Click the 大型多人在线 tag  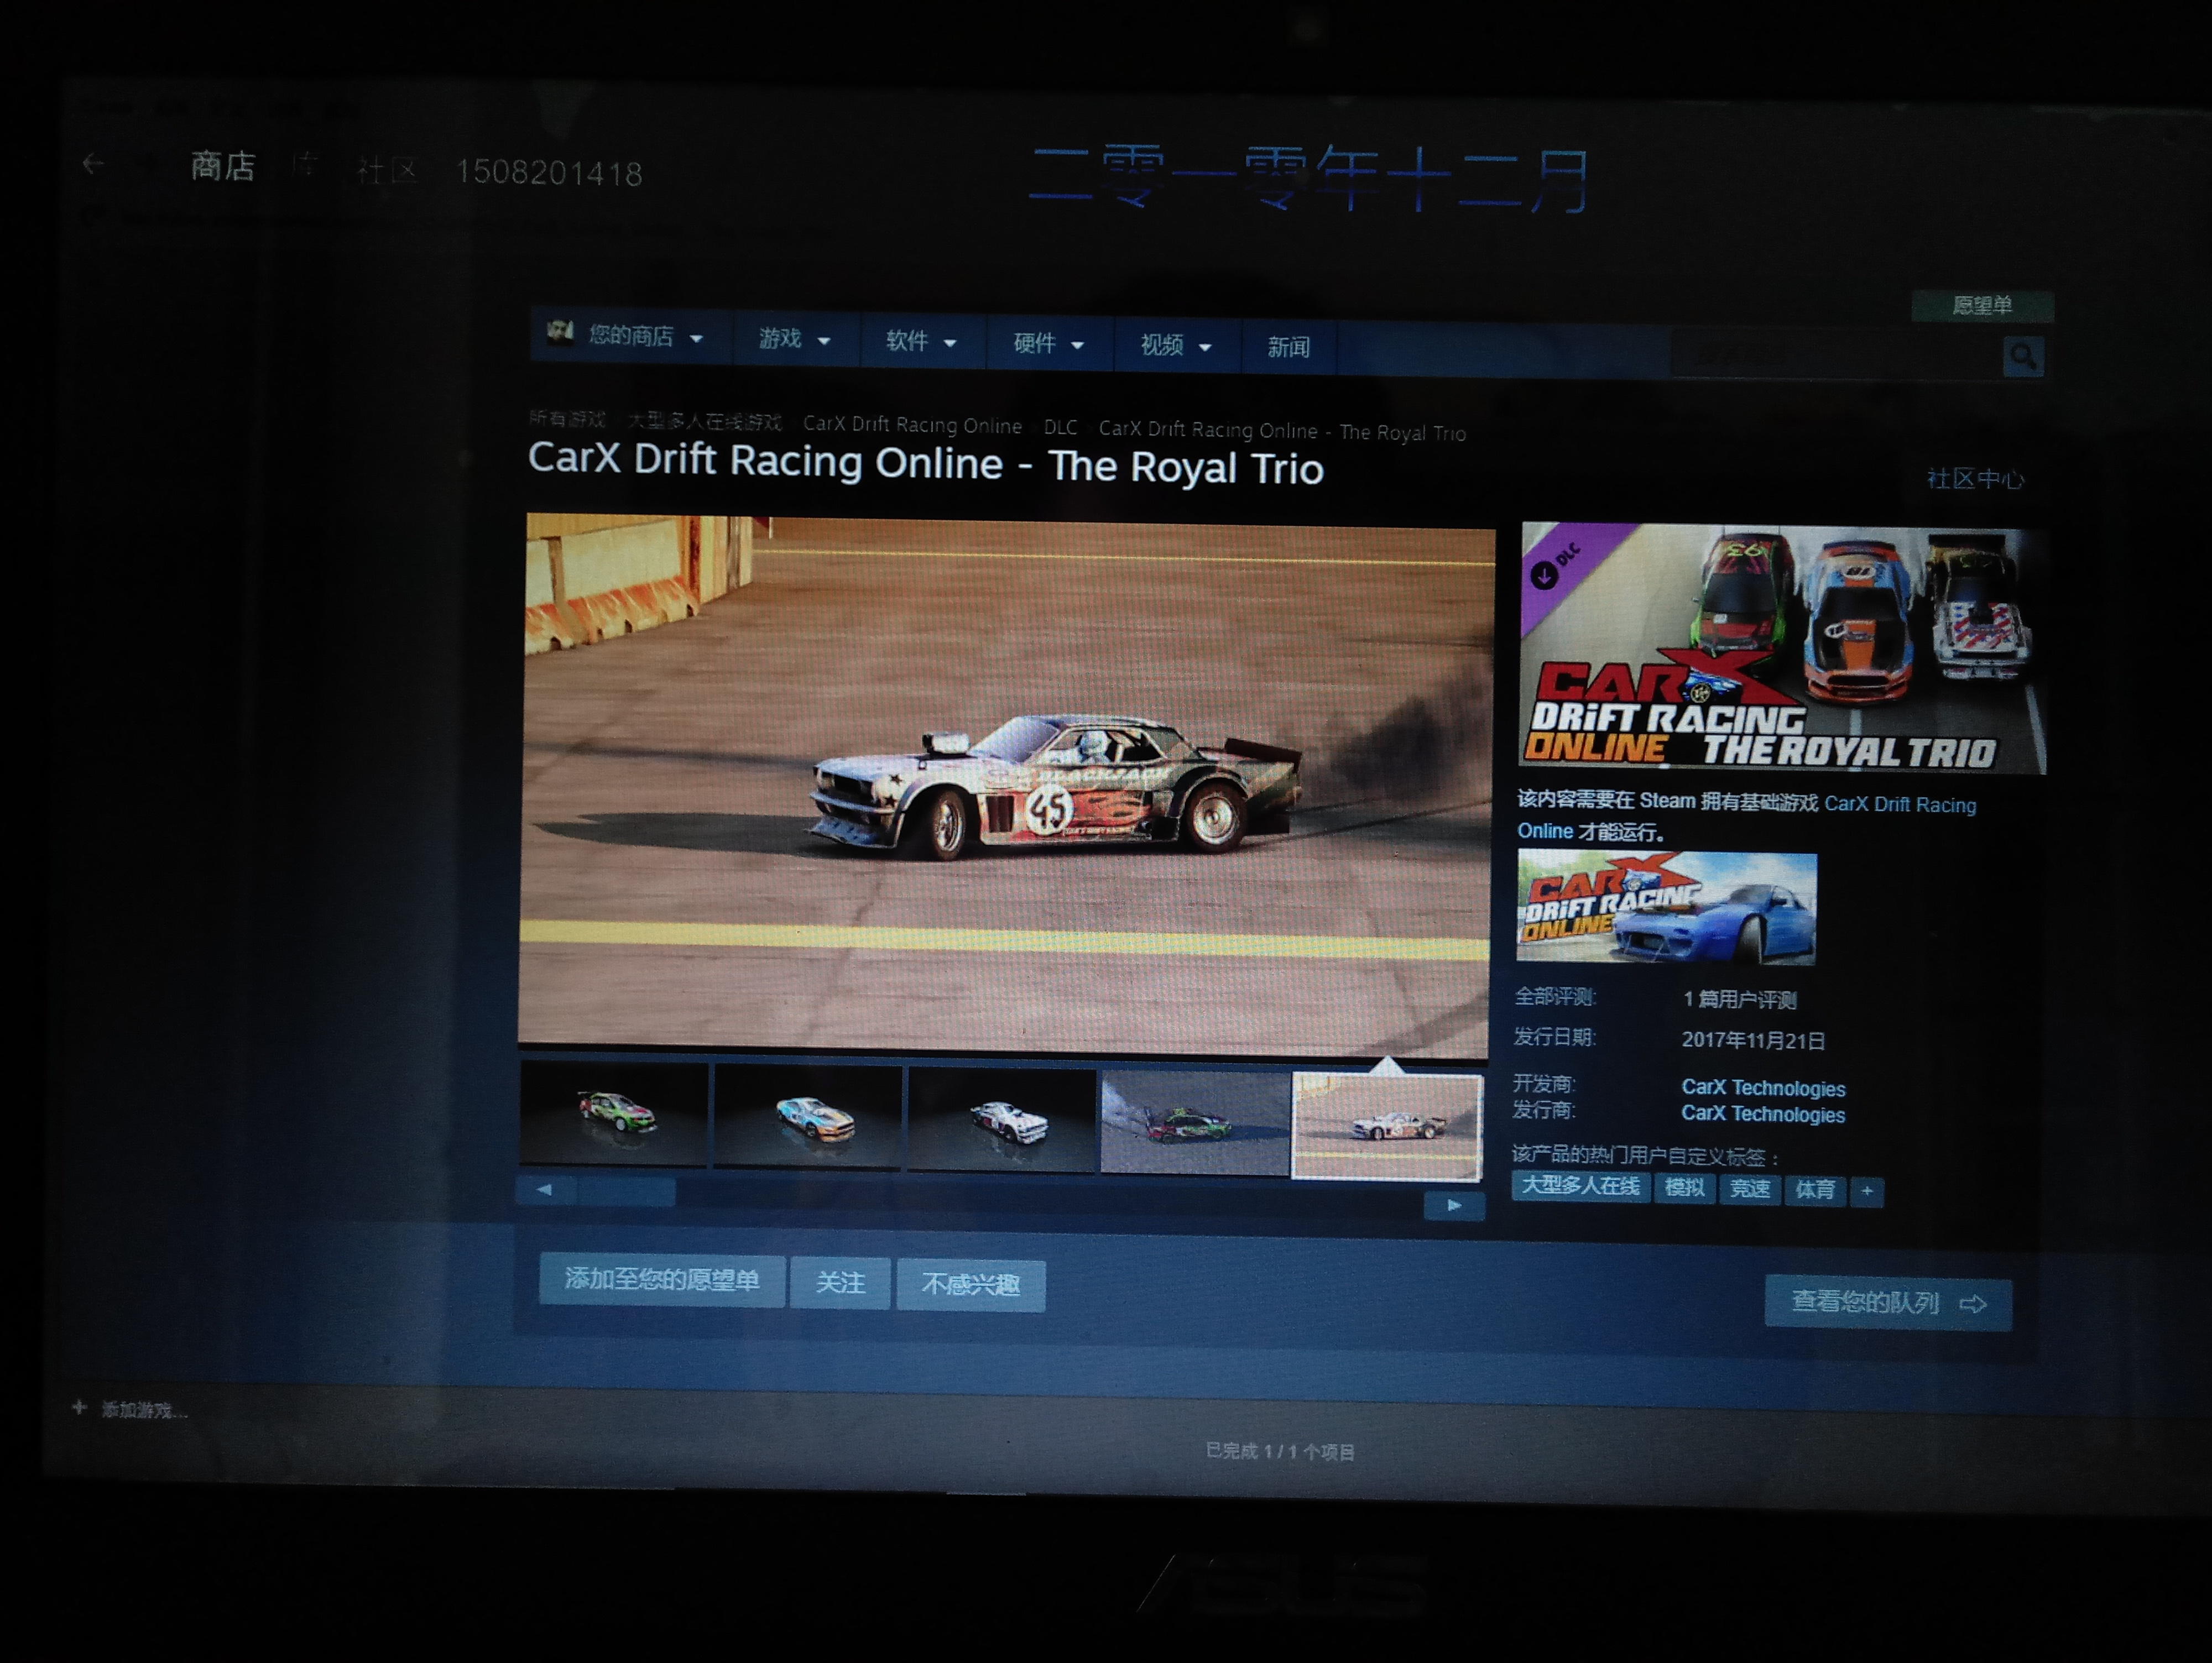[x=1580, y=1186]
